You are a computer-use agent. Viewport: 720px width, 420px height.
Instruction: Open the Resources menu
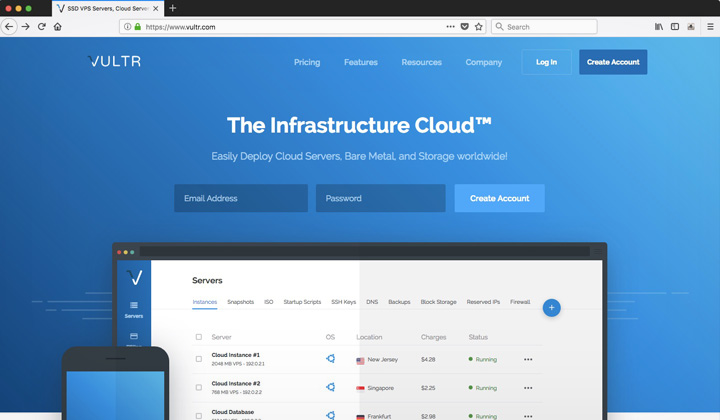(422, 62)
